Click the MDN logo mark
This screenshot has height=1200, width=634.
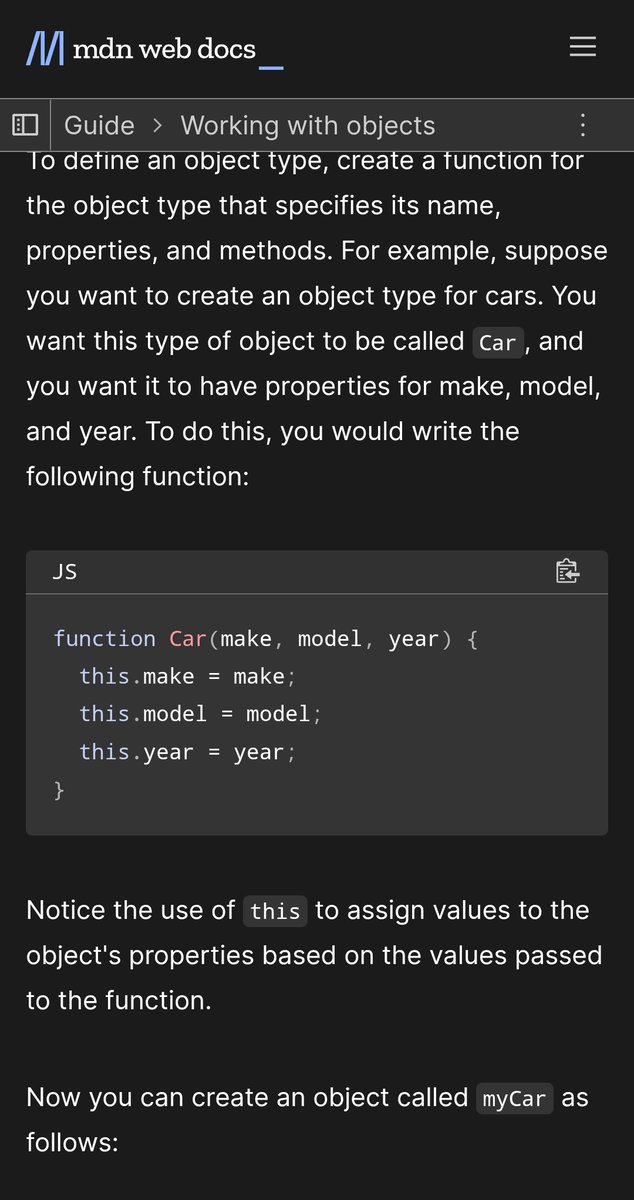pos(45,48)
